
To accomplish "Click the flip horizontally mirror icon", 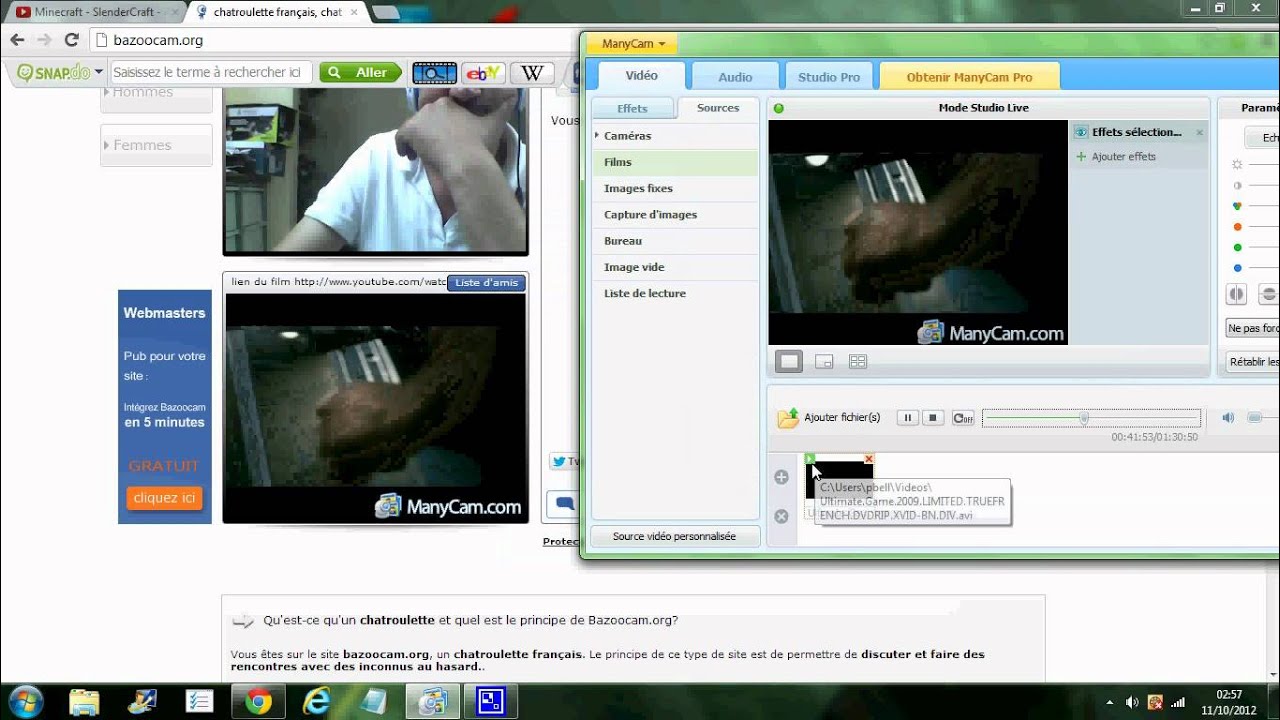I will pos(1237,294).
